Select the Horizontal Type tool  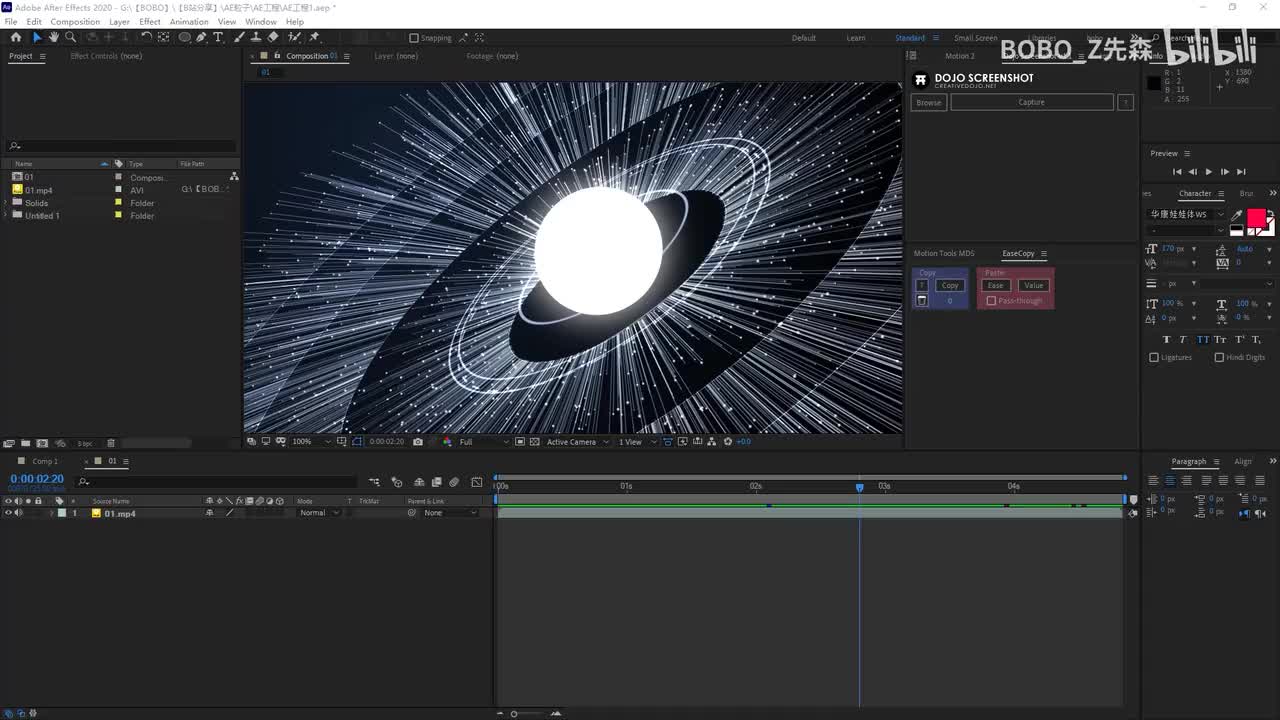[x=218, y=37]
